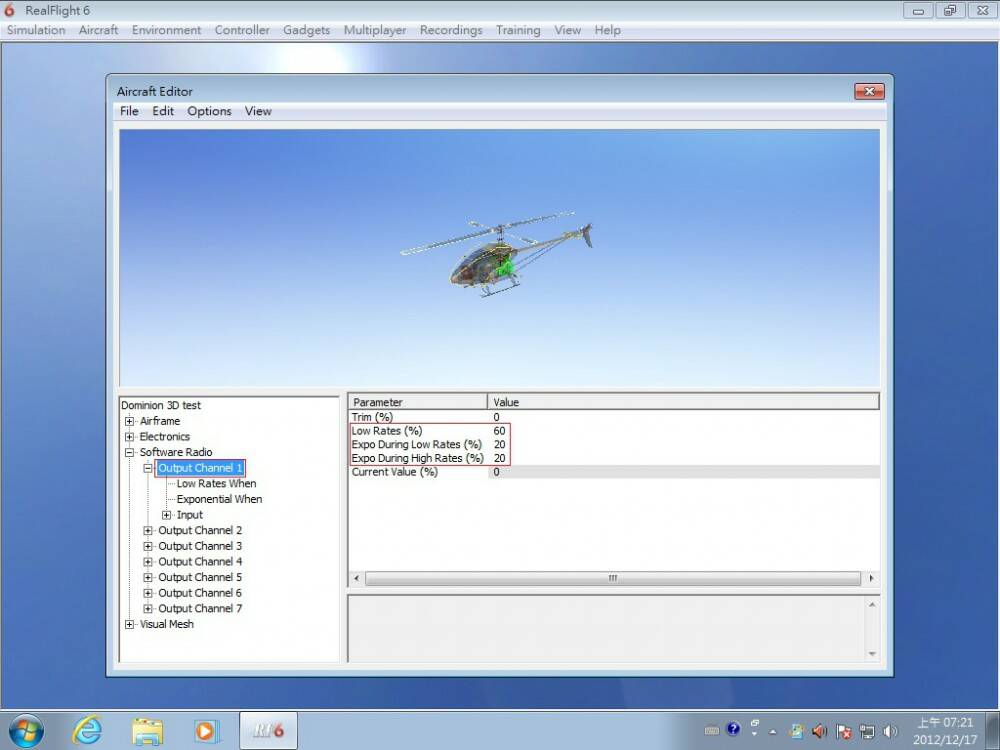
Task: Expand the Electronics tree node
Action: tap(129, 437)
